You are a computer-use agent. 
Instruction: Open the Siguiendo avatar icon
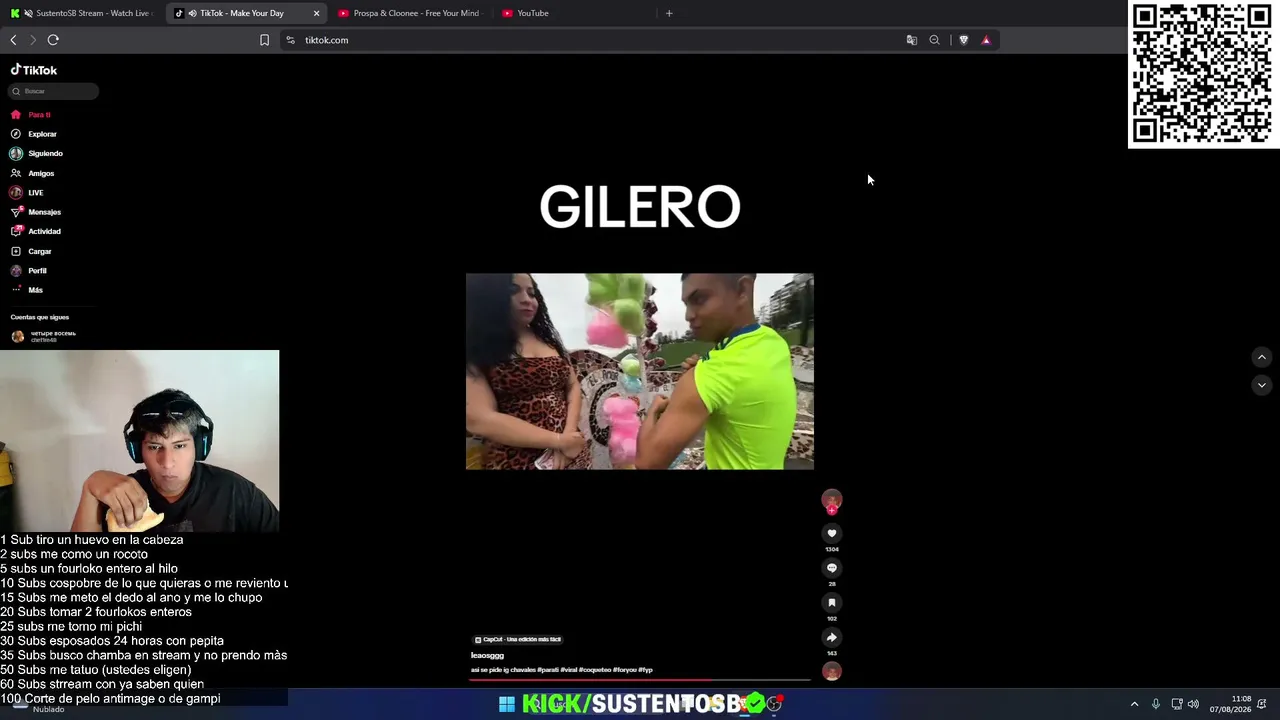(16, 154)
